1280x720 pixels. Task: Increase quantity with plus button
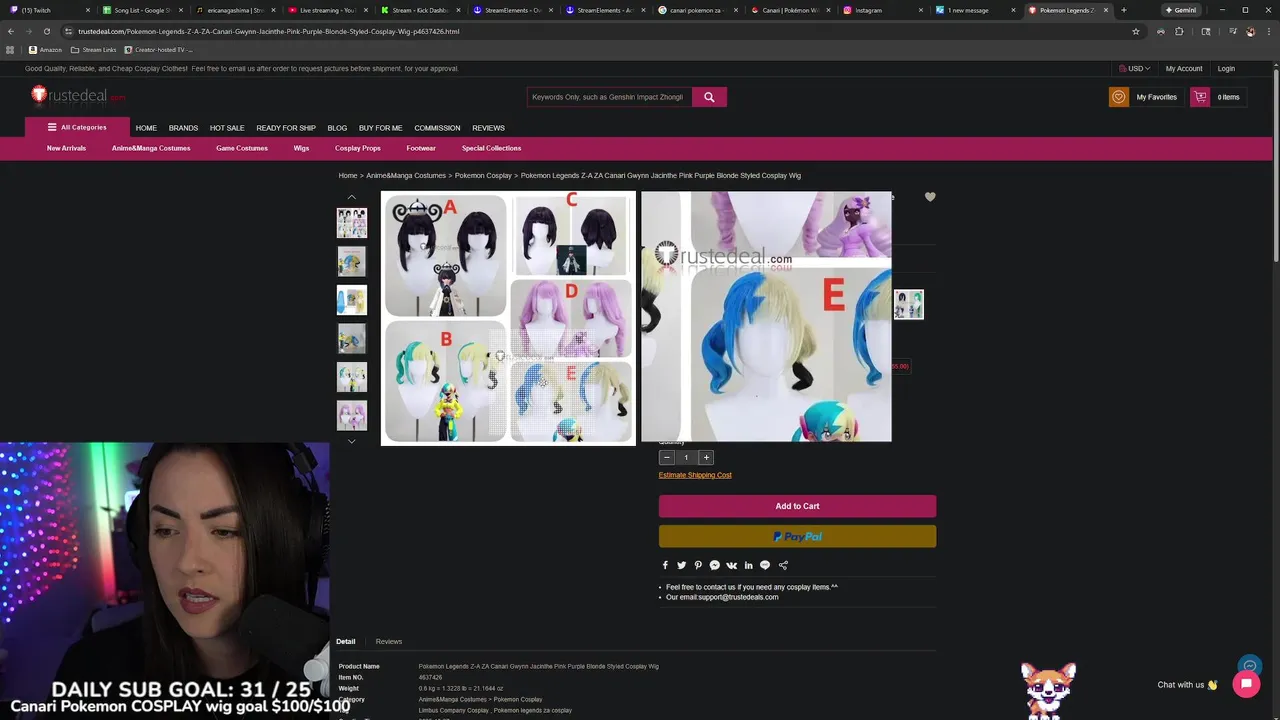(x=706, y=457)
